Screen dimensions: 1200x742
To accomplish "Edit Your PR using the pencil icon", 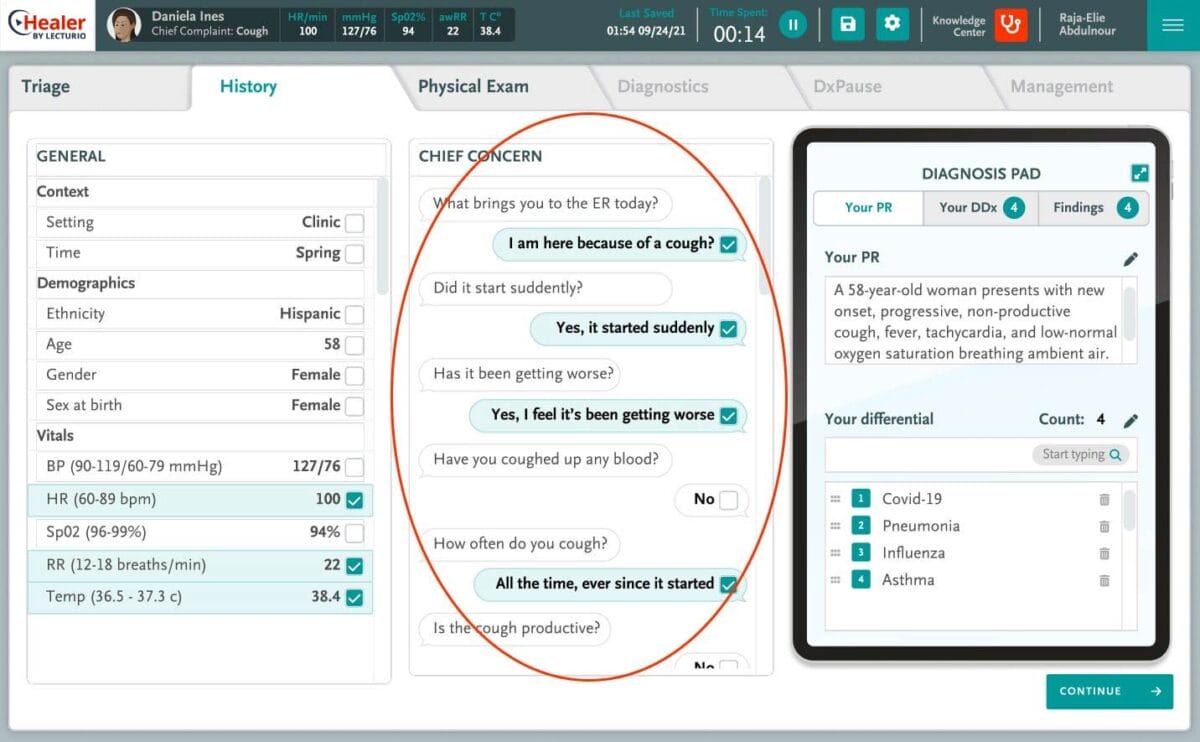I will (1131, 258).
